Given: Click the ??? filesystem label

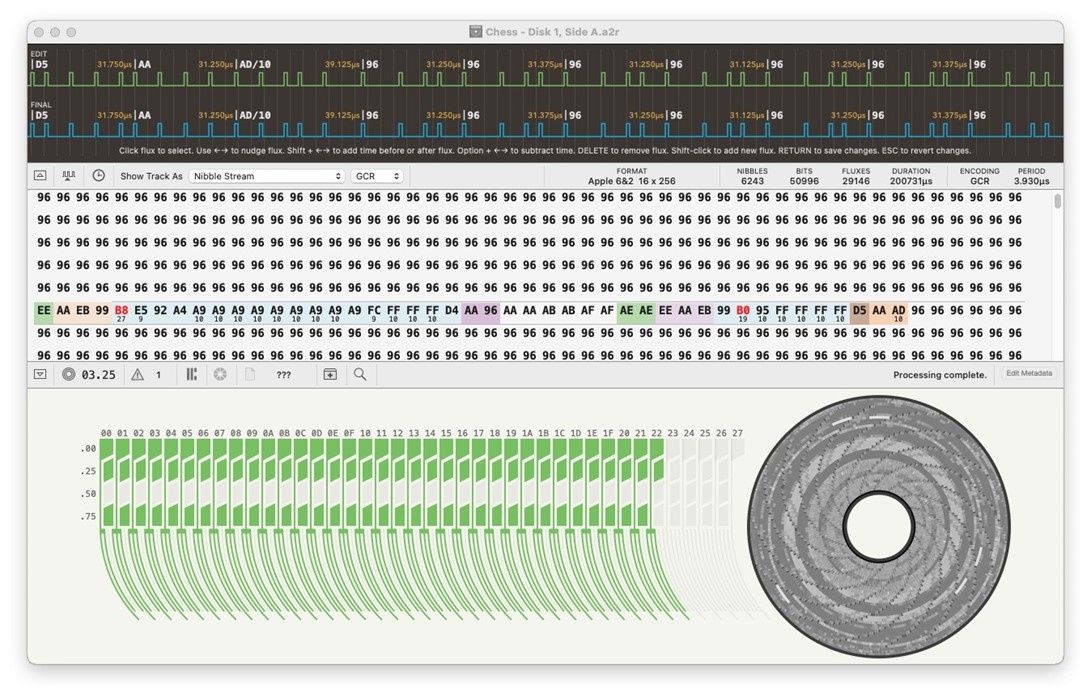Looking at the screenshot, I should (283, 374).
